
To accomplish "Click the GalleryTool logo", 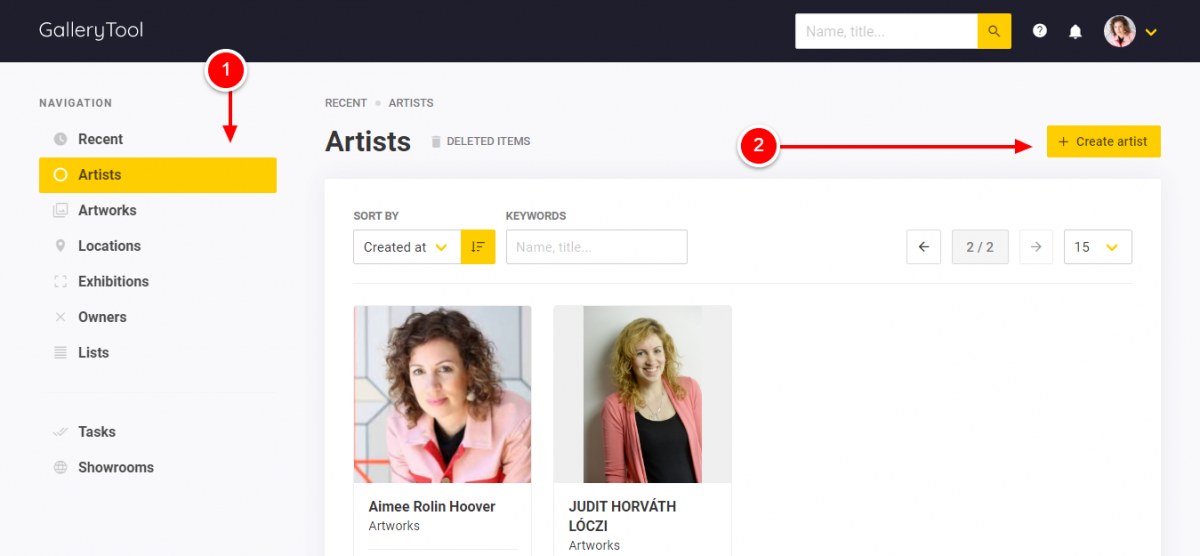I will tap(91, 31).
